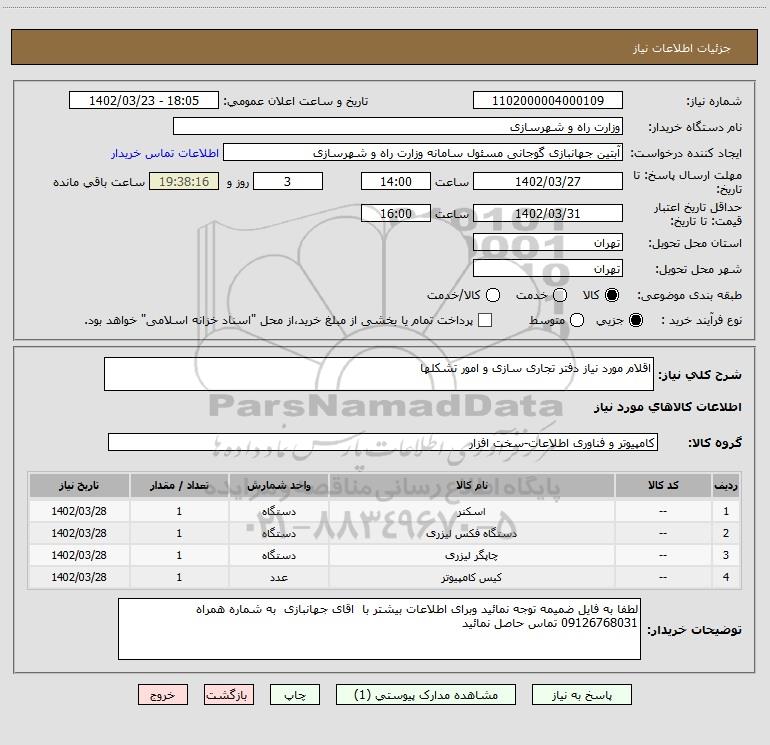This screenshot has height=745, width=770.
Task: Click the پاسخ به نیاز button
Action: point(582,695)
